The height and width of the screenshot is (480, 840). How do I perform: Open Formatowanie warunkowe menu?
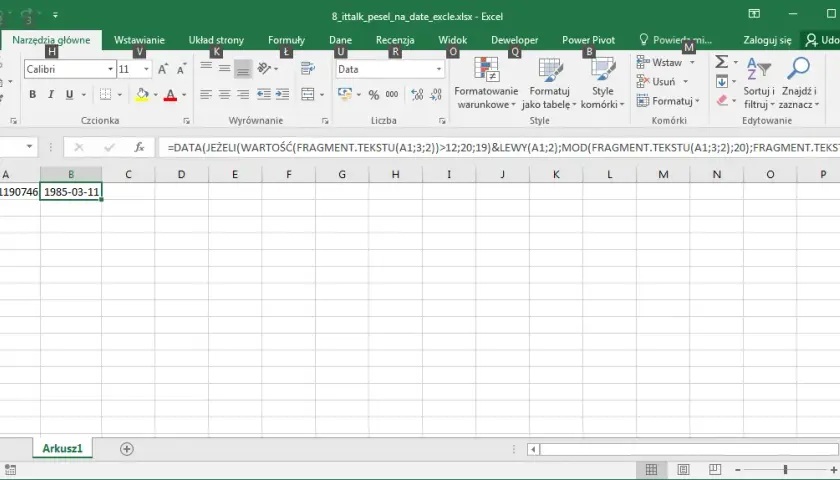pyautogui.click(x=486, y=83)
